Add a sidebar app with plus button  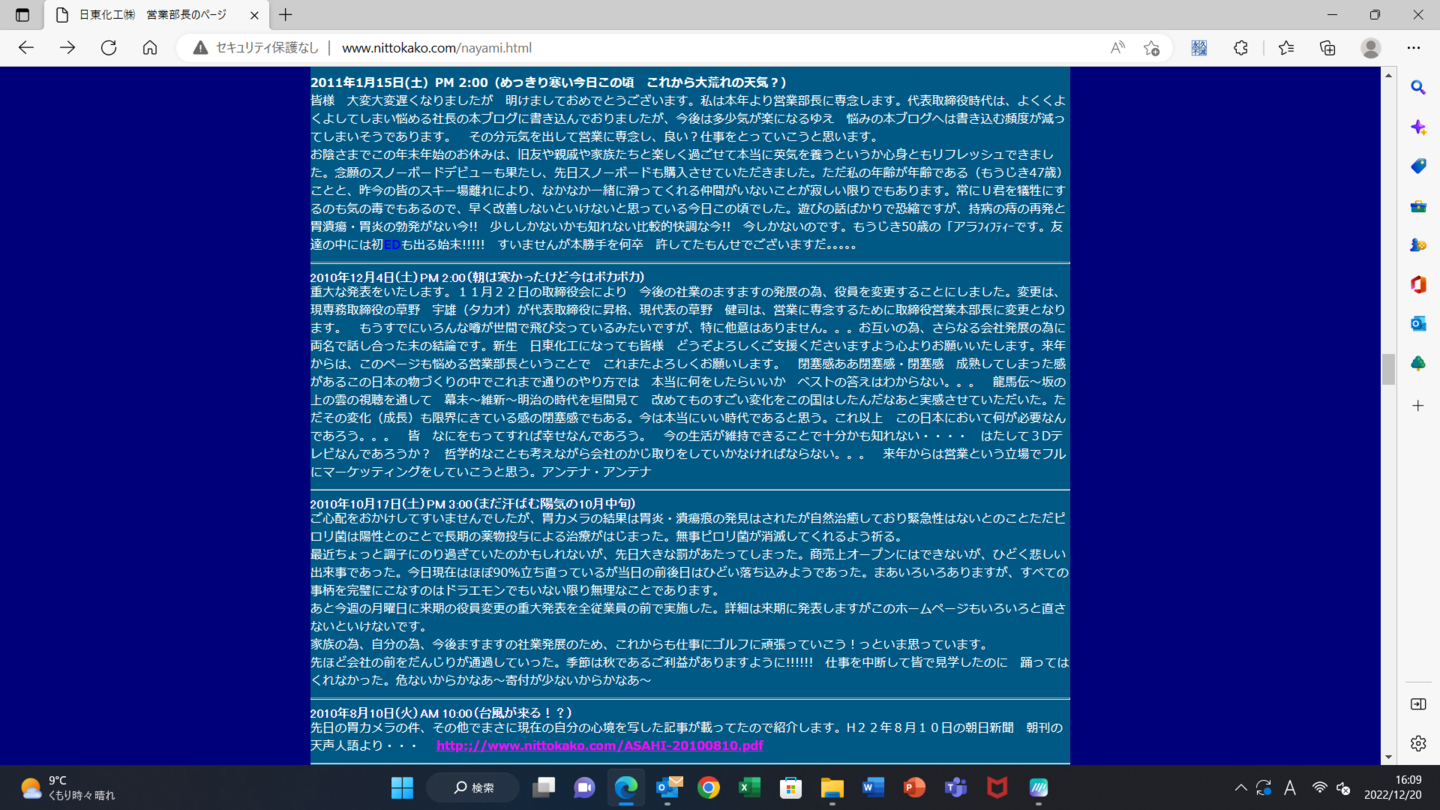[1418, 406]
